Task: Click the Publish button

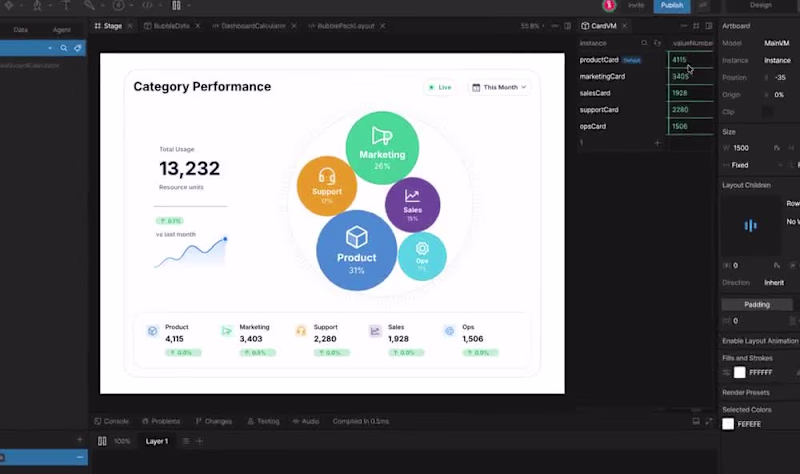Action: click(x=671, y=6)
